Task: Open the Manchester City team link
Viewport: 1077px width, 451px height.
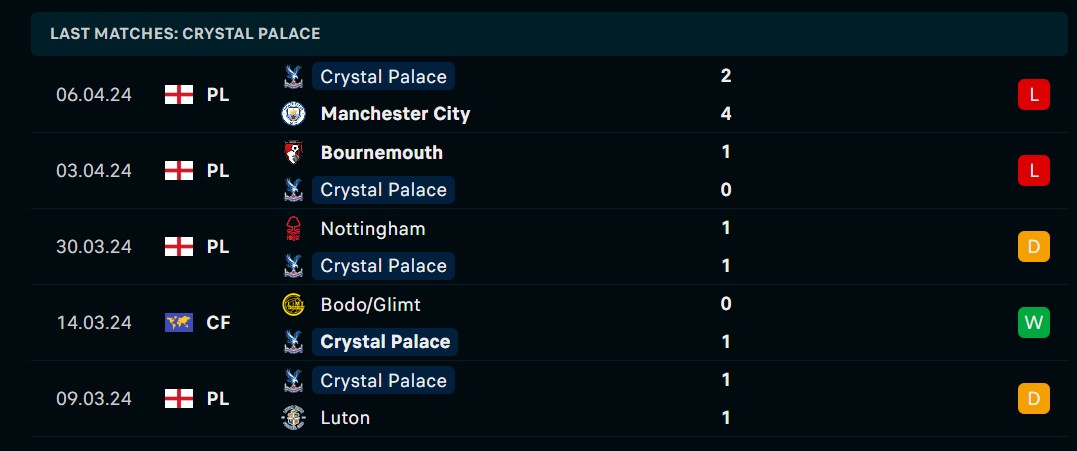Action: click(x=395, y=114)
